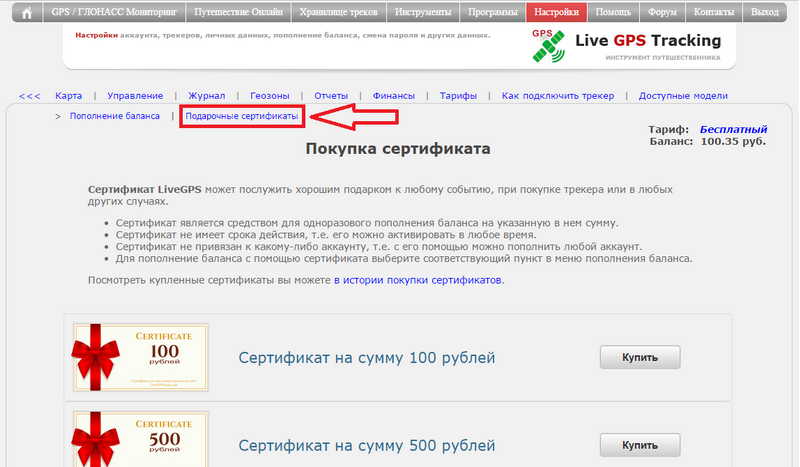Click the Live GPS Tracking logo
This screenshot has width=800, height=467.
pyautogui.click(x=628, y=46)
